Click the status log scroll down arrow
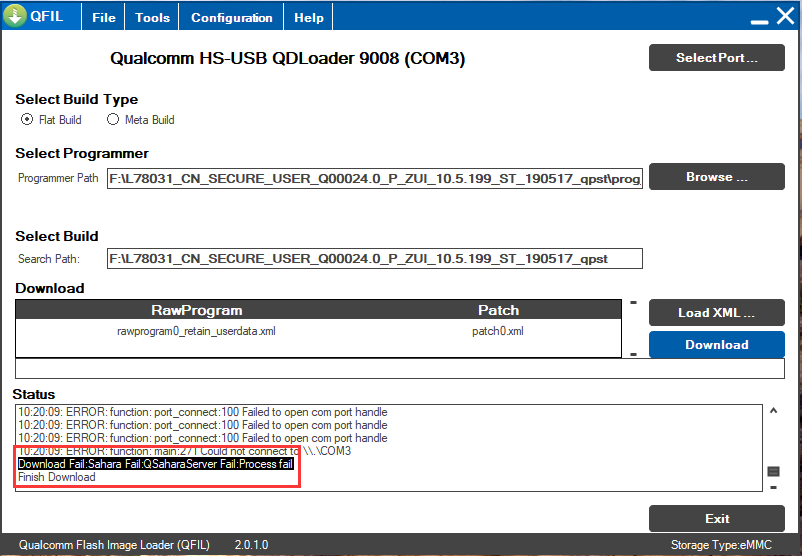 coord(773,487)
